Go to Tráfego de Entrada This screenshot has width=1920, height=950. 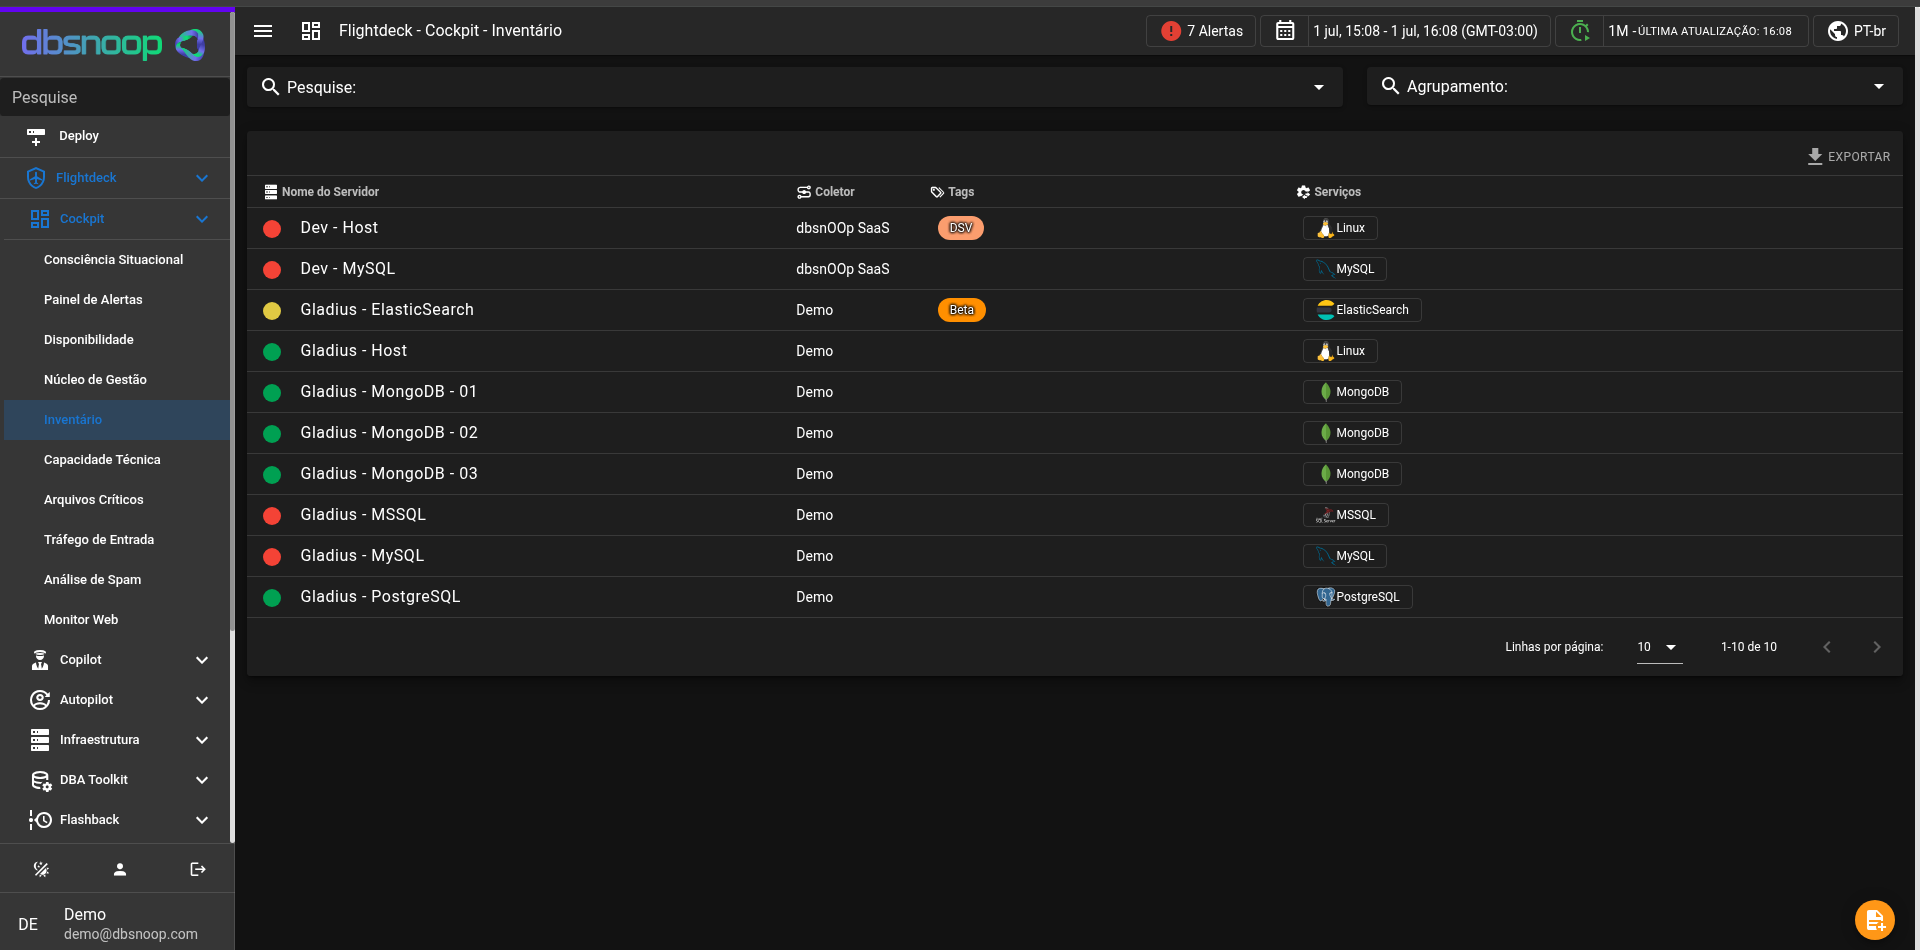coord(99,540)
